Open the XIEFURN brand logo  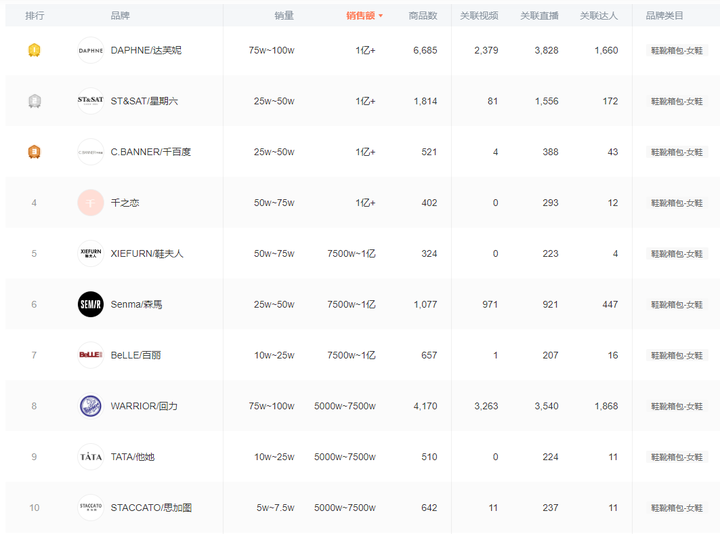pos(90,253)
